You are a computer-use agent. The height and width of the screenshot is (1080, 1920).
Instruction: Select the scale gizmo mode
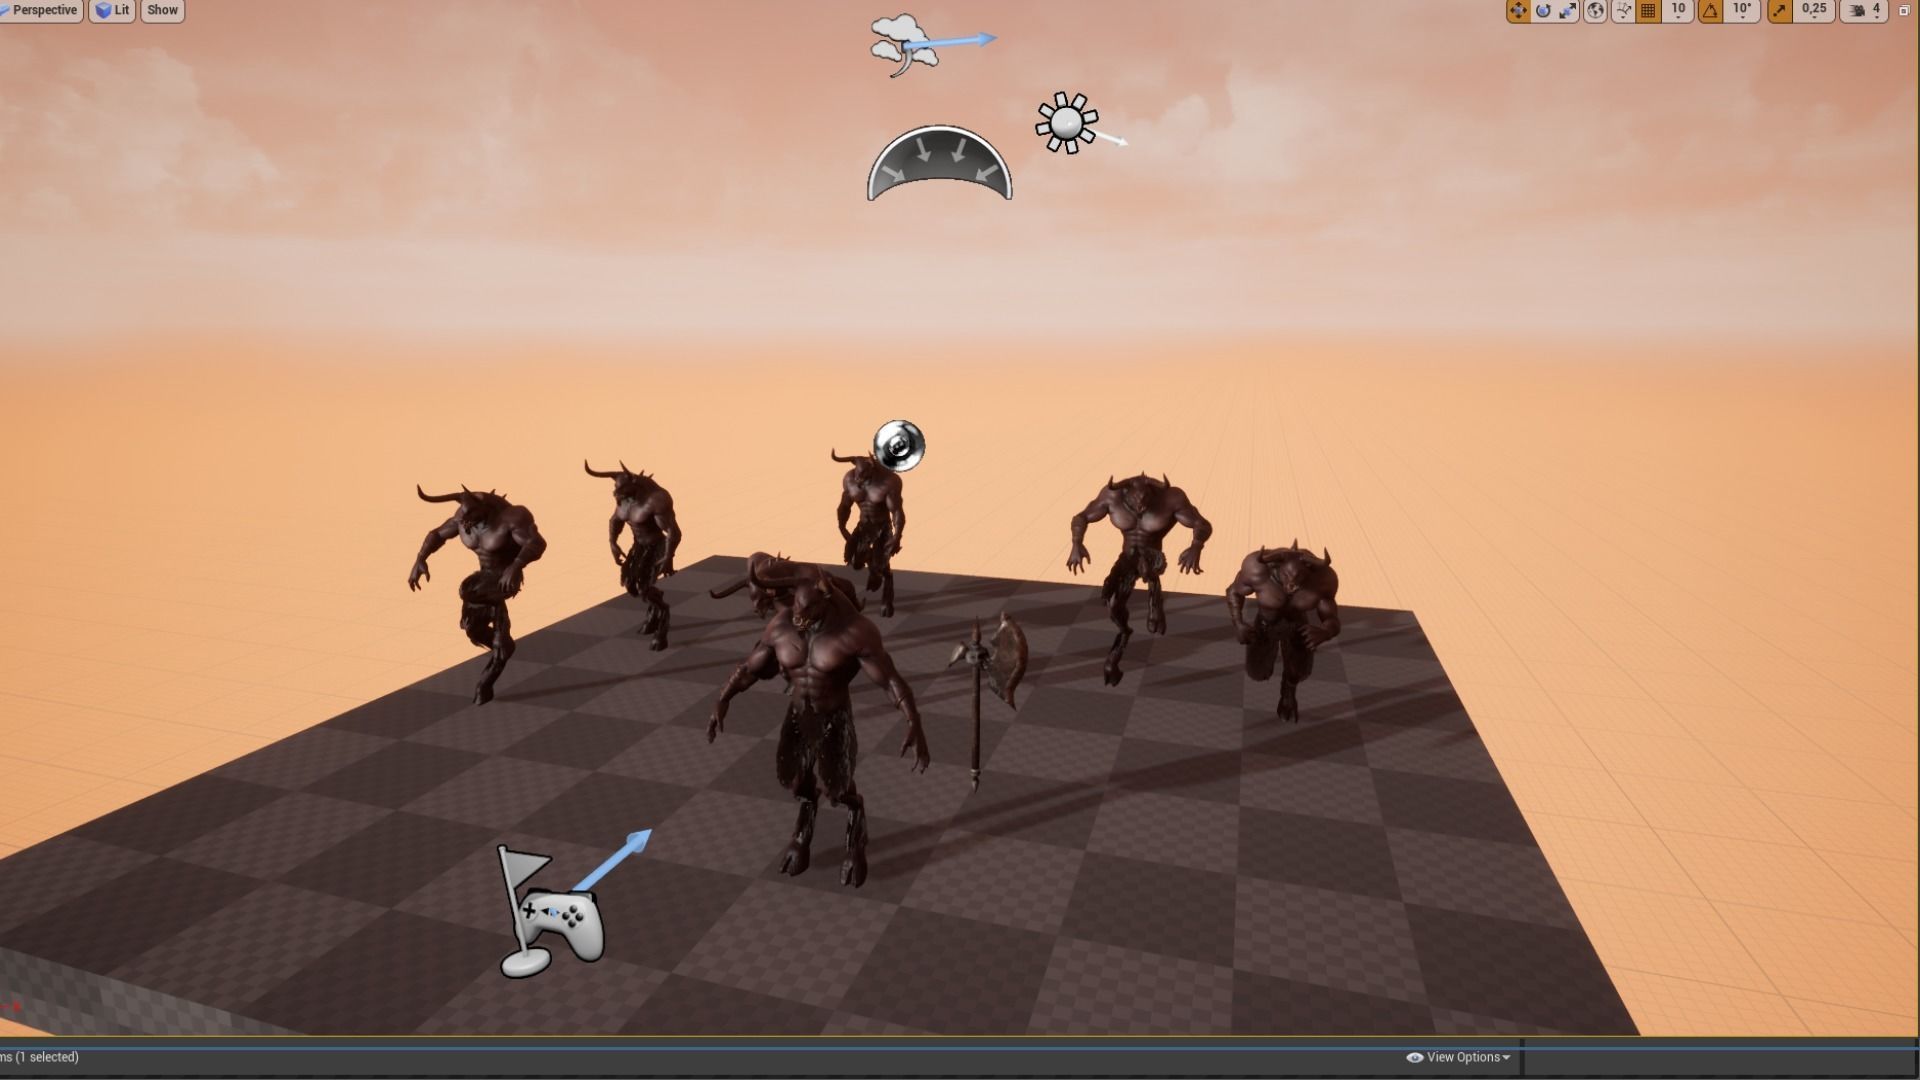click(1568, 11)
